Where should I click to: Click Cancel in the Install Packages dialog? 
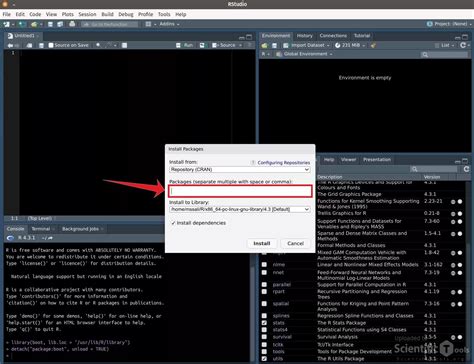[295, 243]
